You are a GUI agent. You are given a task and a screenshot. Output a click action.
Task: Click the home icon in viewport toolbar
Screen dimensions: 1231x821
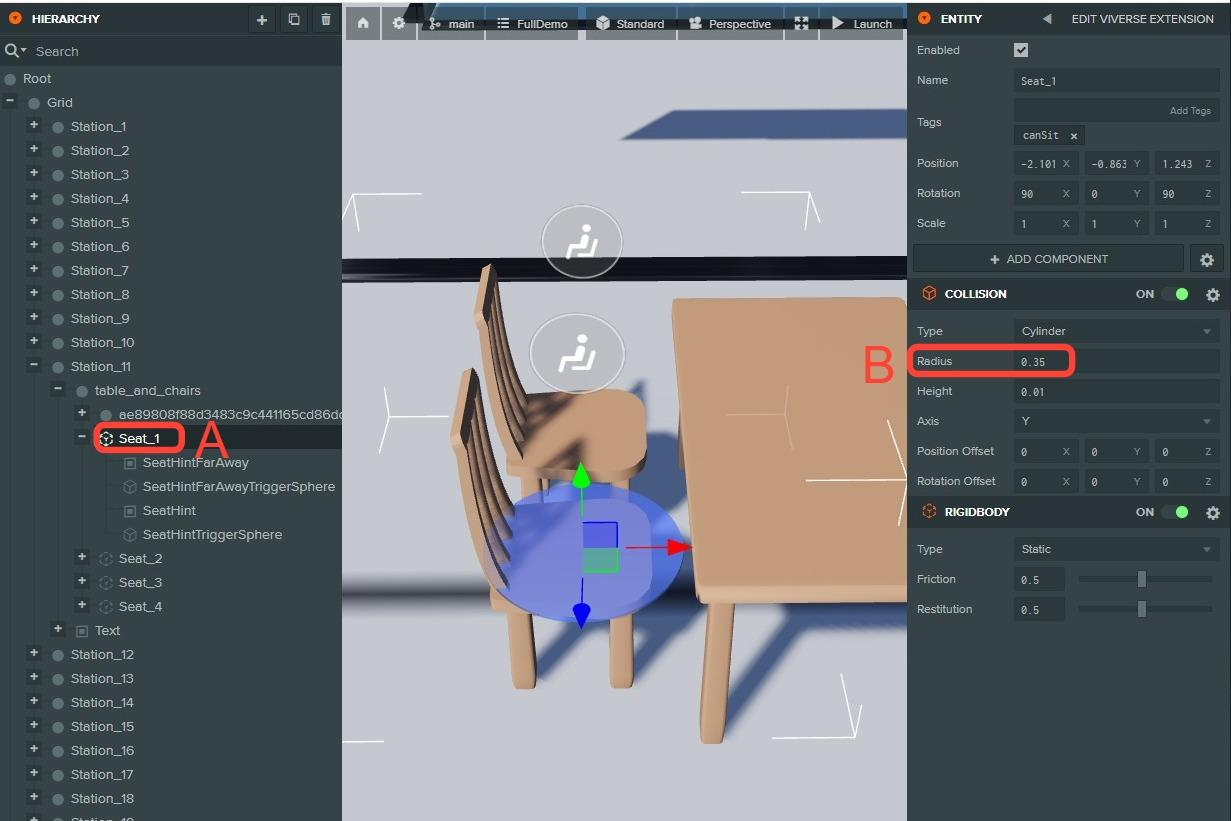point(363,23)
